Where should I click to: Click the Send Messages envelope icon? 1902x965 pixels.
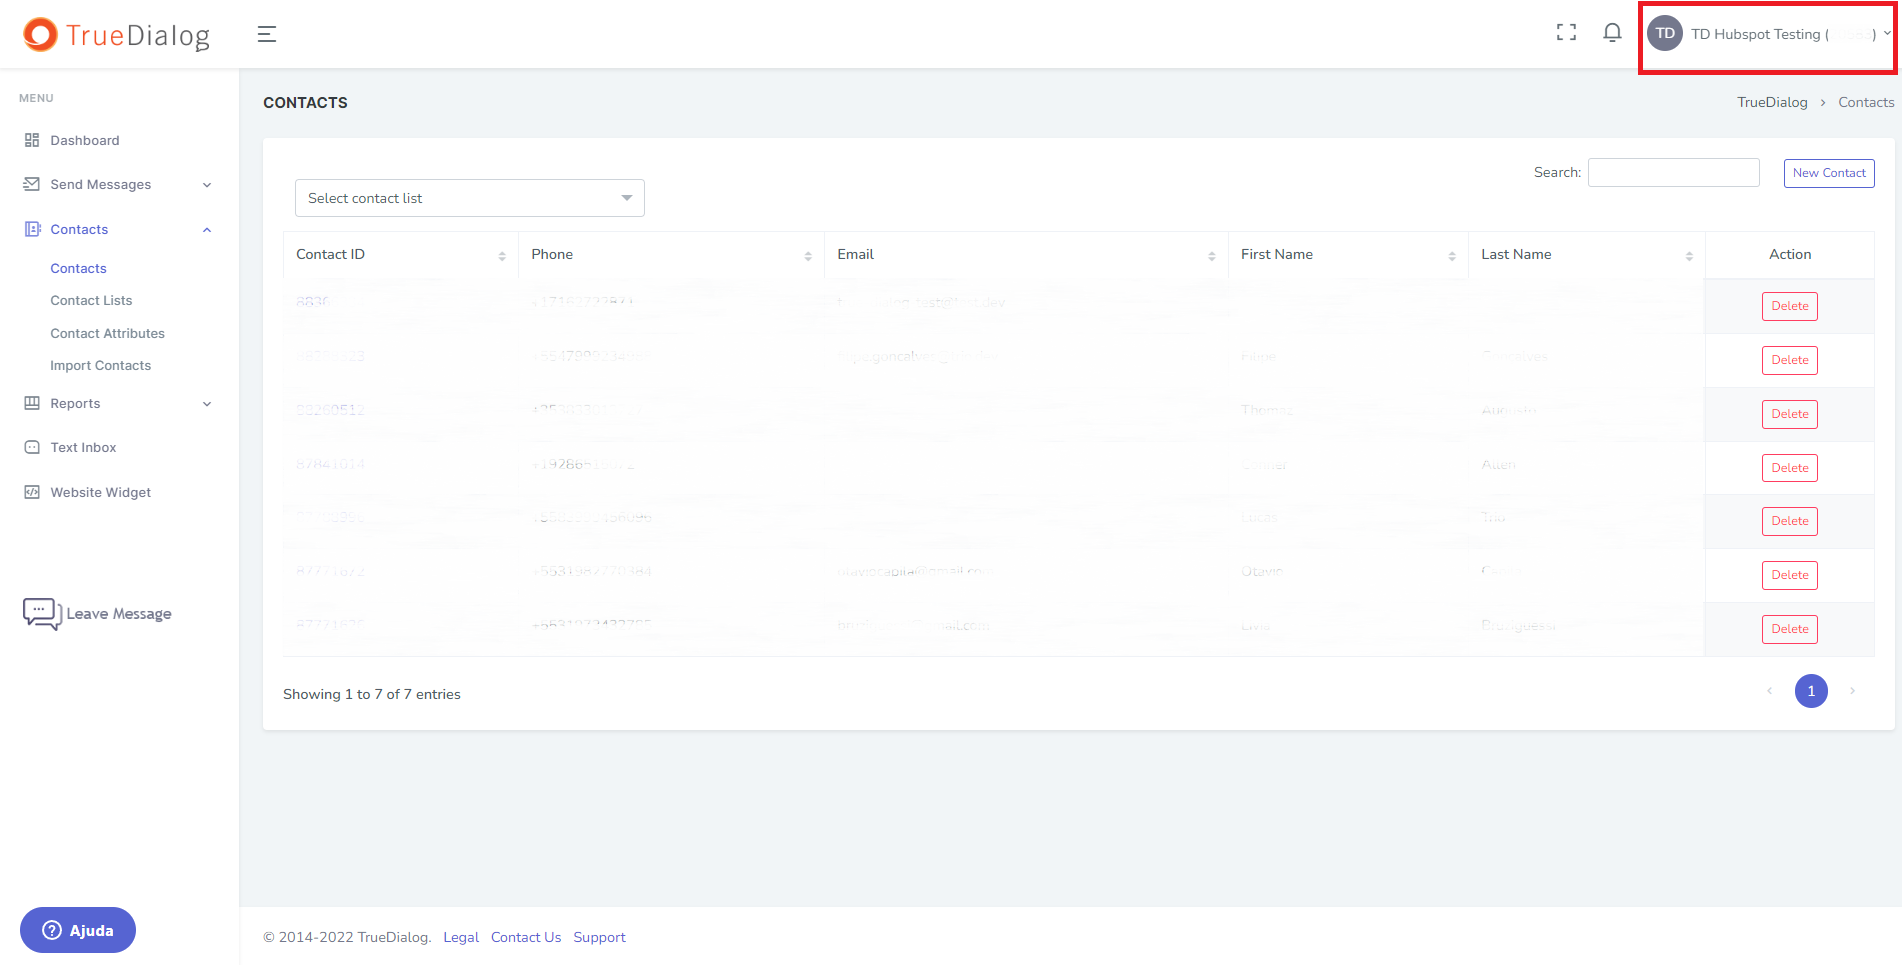[32, 184]
